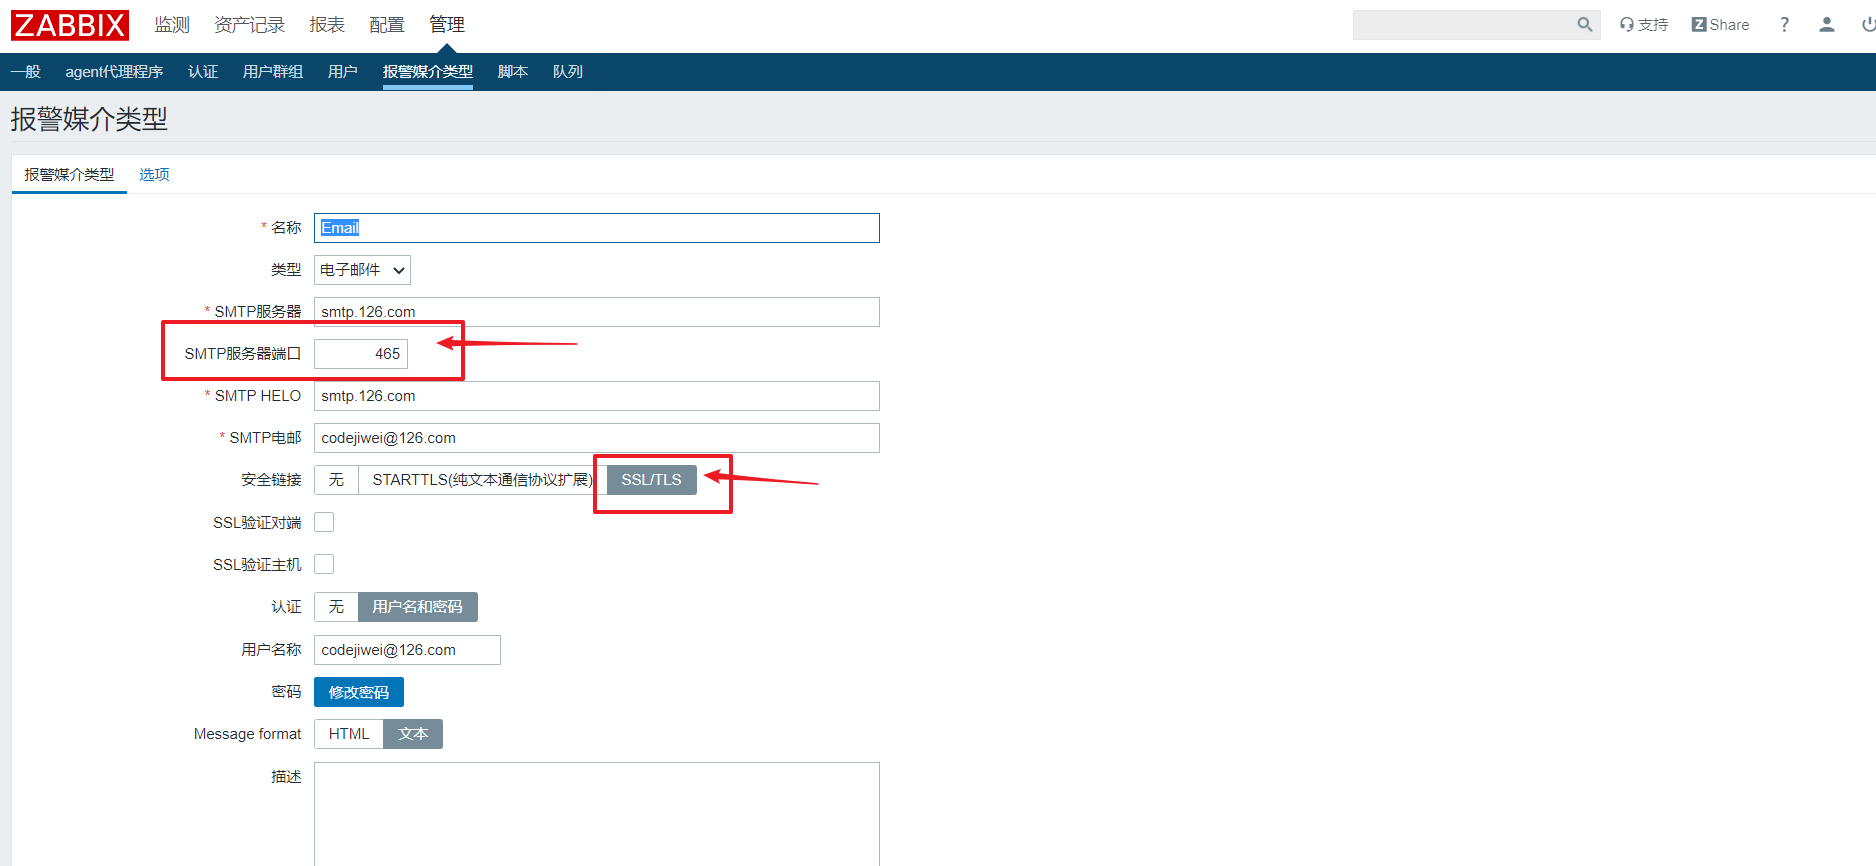Image resolution: width=1876 pixels, height=866 pixels.
Task: Click the search magnifier icon
Action: coord(1584,25)
